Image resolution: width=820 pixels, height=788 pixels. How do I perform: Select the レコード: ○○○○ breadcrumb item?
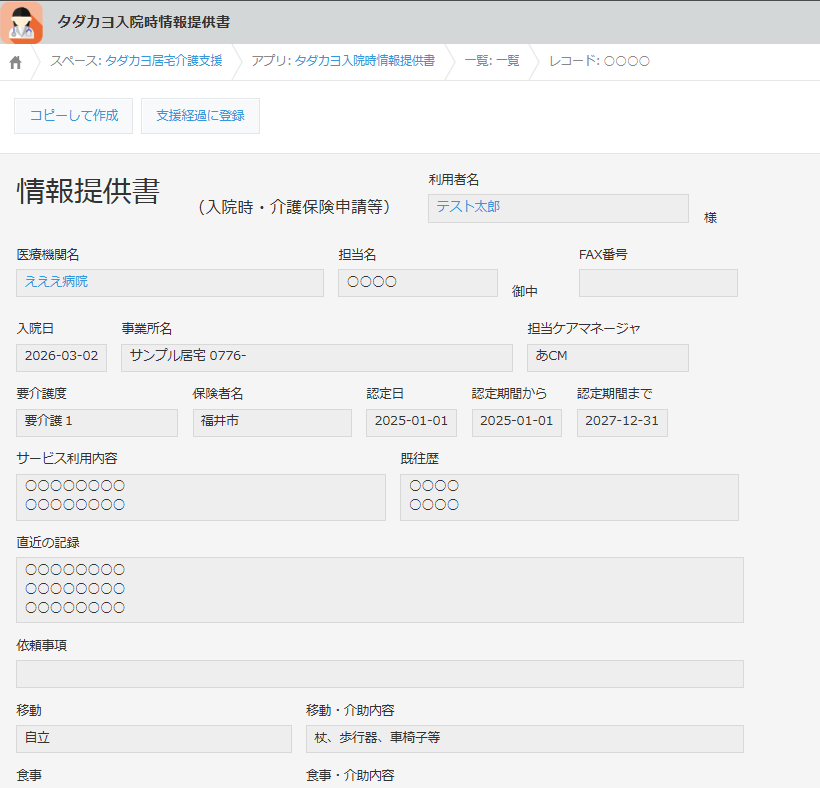(599, 61)
